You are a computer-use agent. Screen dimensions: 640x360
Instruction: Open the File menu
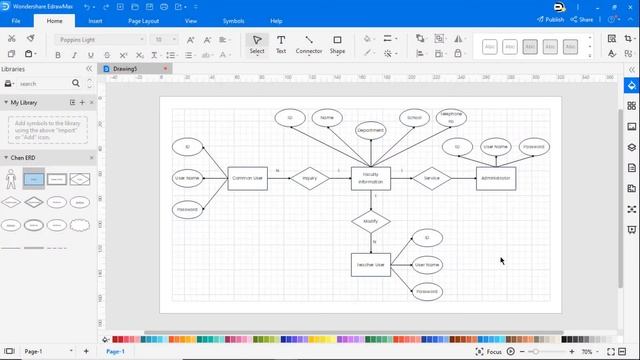tap(16, 21)
